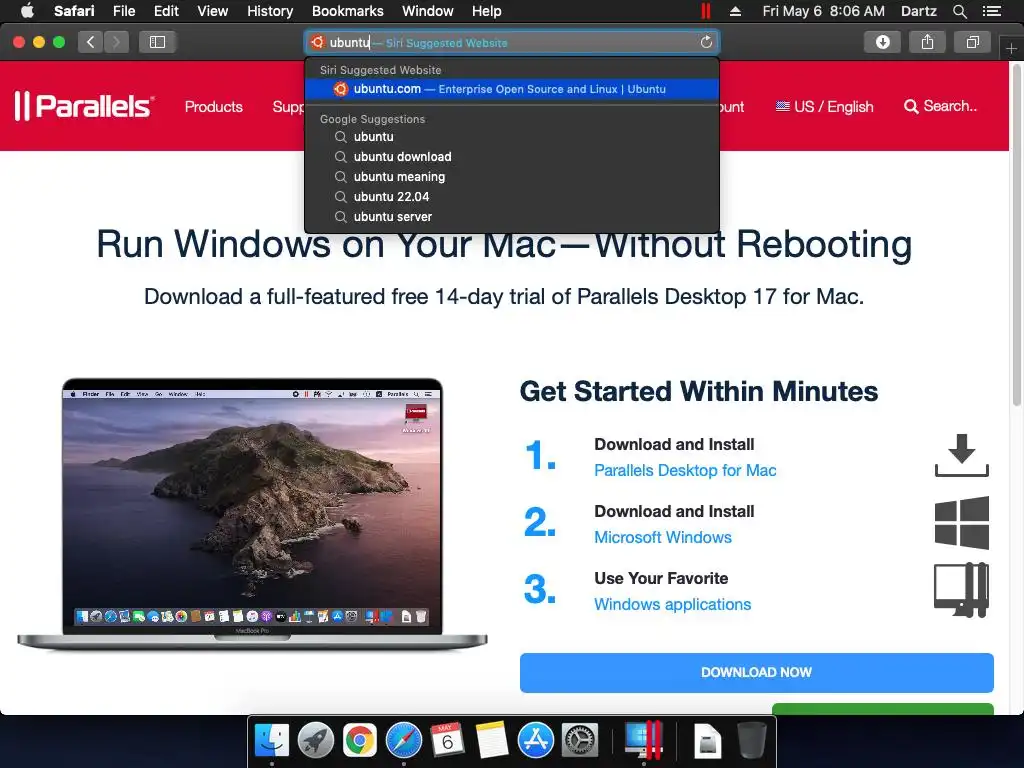This screenshot has width=1024, height=768.
Task: Open Parallels Desktop in the Dock
Action: (x=643, y=741)
